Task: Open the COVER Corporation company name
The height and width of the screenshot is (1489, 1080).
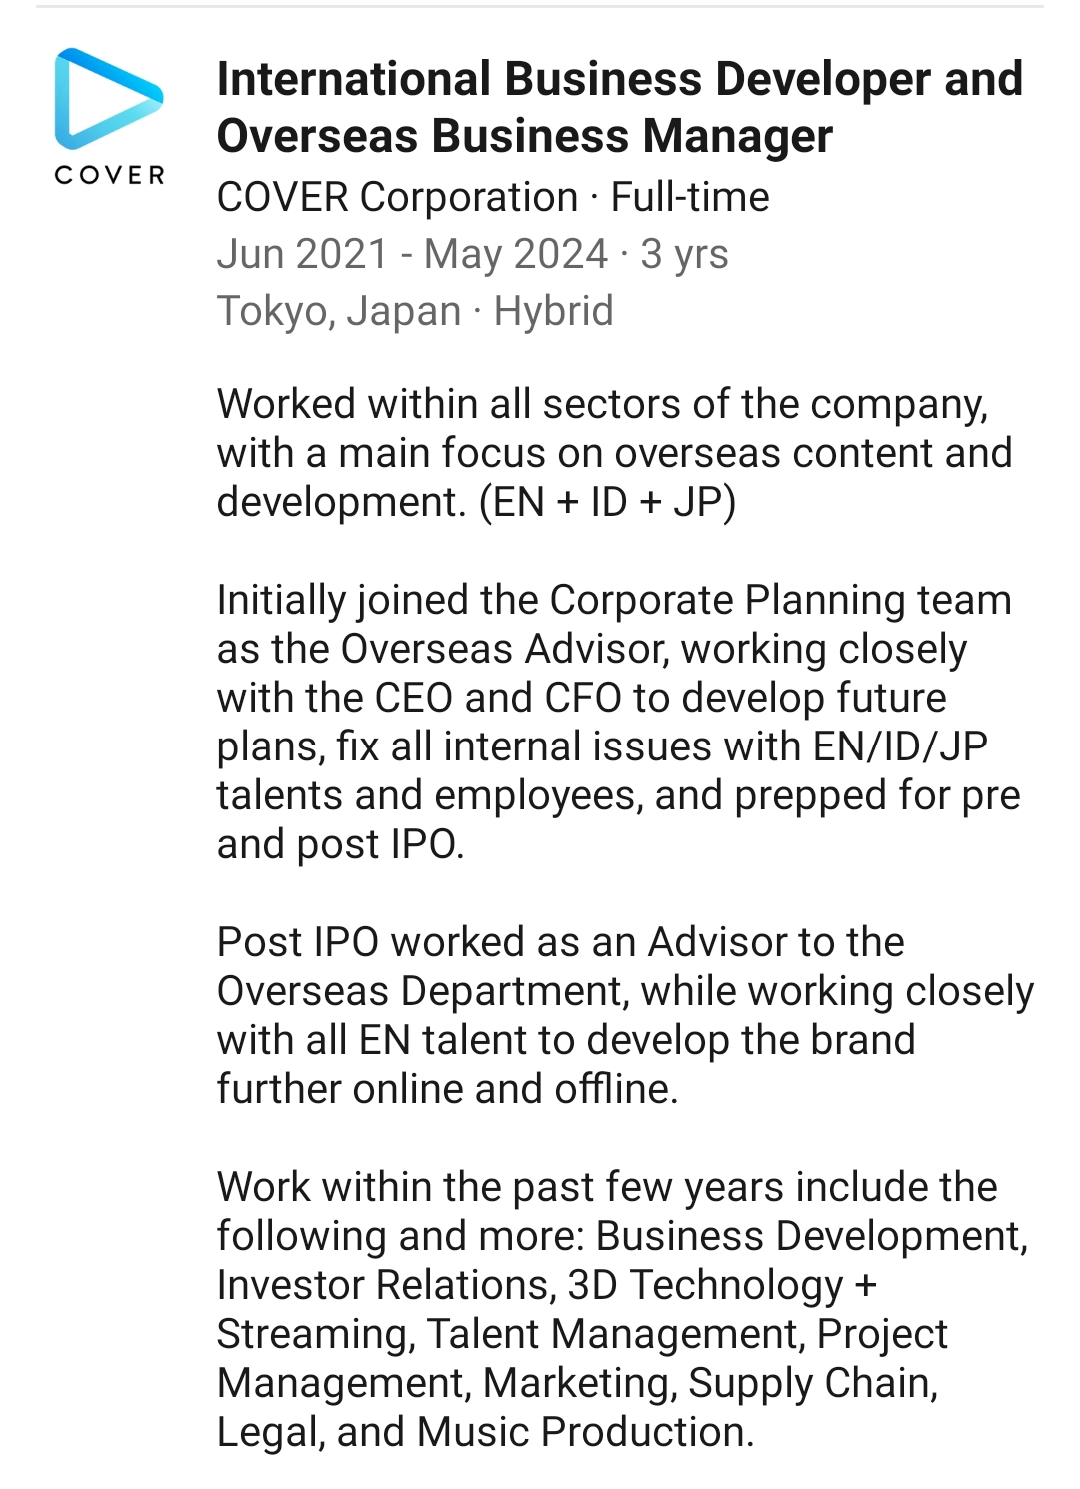Action: [397, 197]
